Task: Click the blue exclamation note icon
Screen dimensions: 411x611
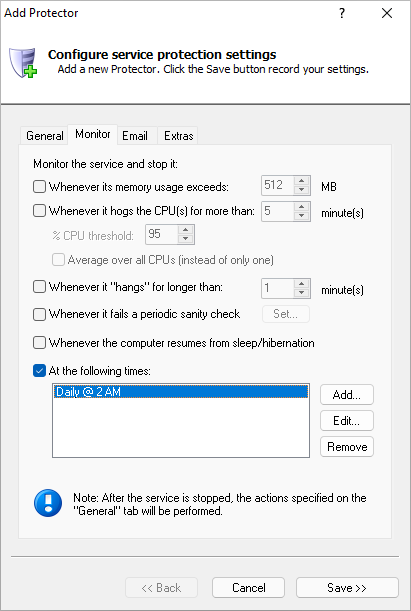Action: 48,503
